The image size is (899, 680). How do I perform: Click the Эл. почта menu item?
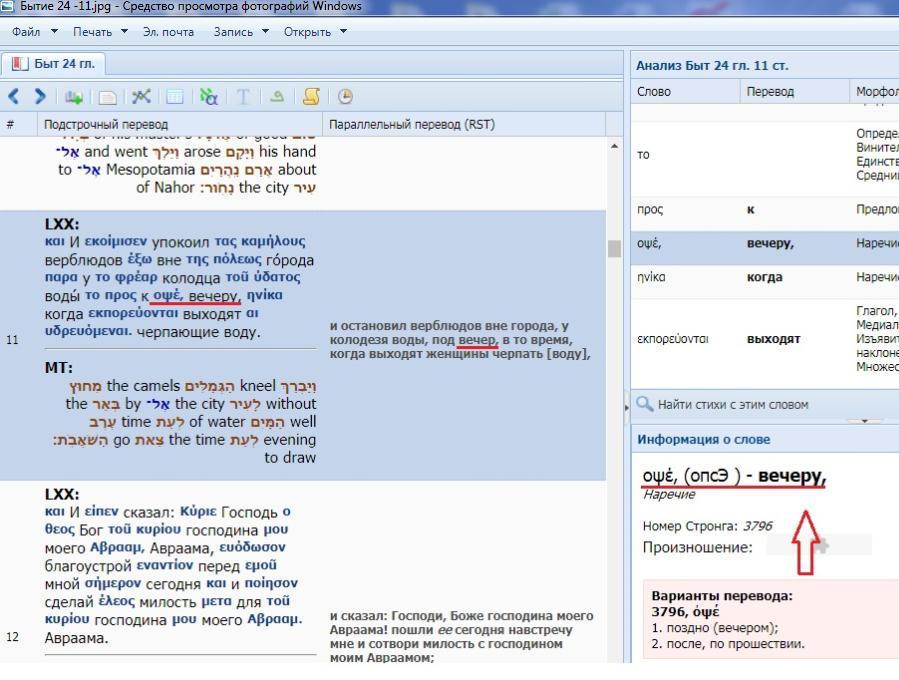click(168, 32)
